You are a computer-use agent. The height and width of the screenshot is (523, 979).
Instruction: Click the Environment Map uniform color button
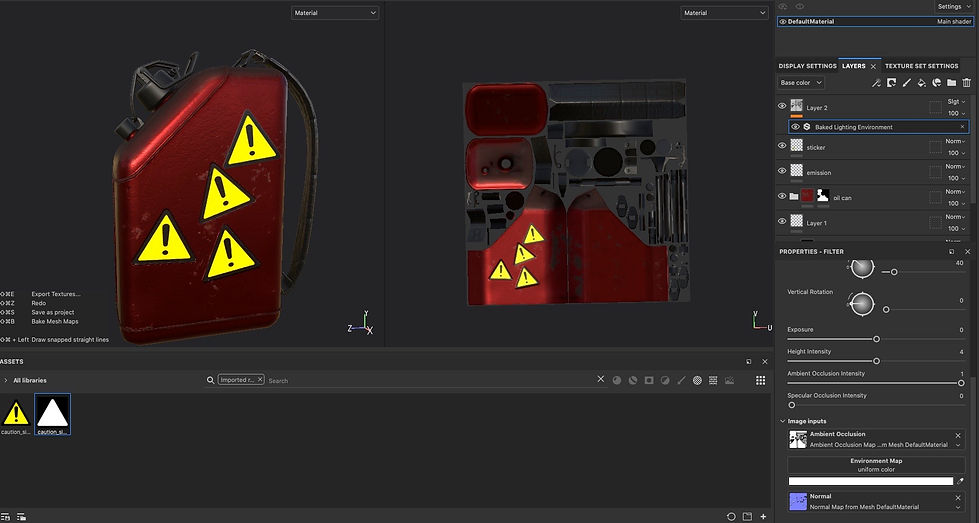[x=876, y=465]
